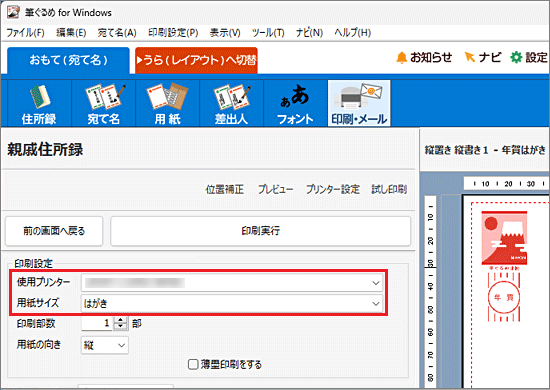The image size is (550, 390).
Task: Select the おもて(宛て名) tab
Action: (x=68, y=60)
